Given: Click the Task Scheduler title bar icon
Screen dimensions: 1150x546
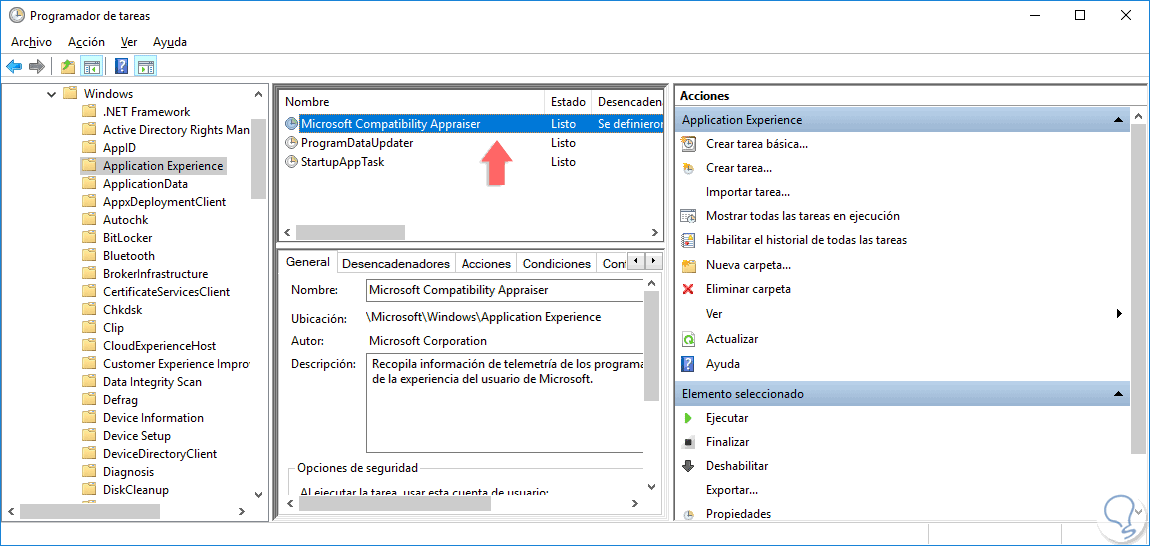Looking at the screenshot, I should 15,15.
